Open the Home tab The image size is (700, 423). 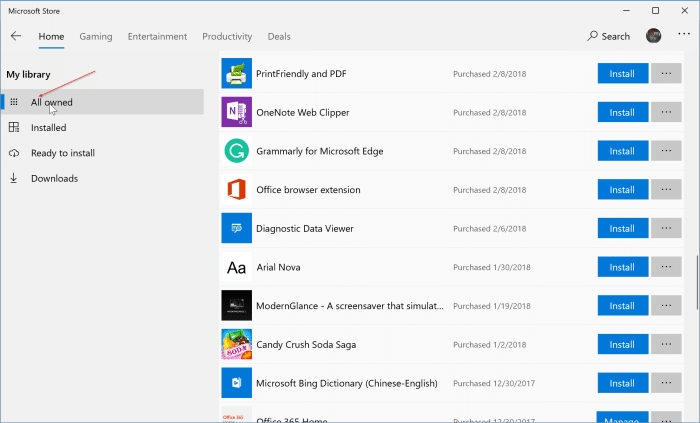pos(51,37)
